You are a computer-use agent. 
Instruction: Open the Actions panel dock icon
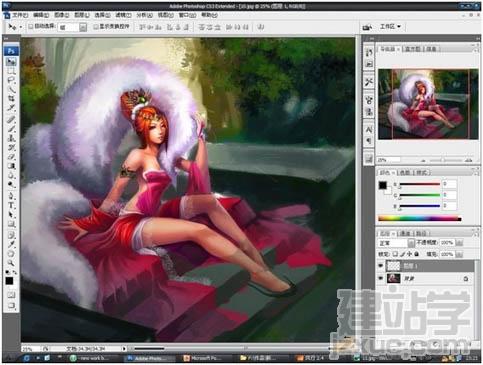(x=369, y=64)
